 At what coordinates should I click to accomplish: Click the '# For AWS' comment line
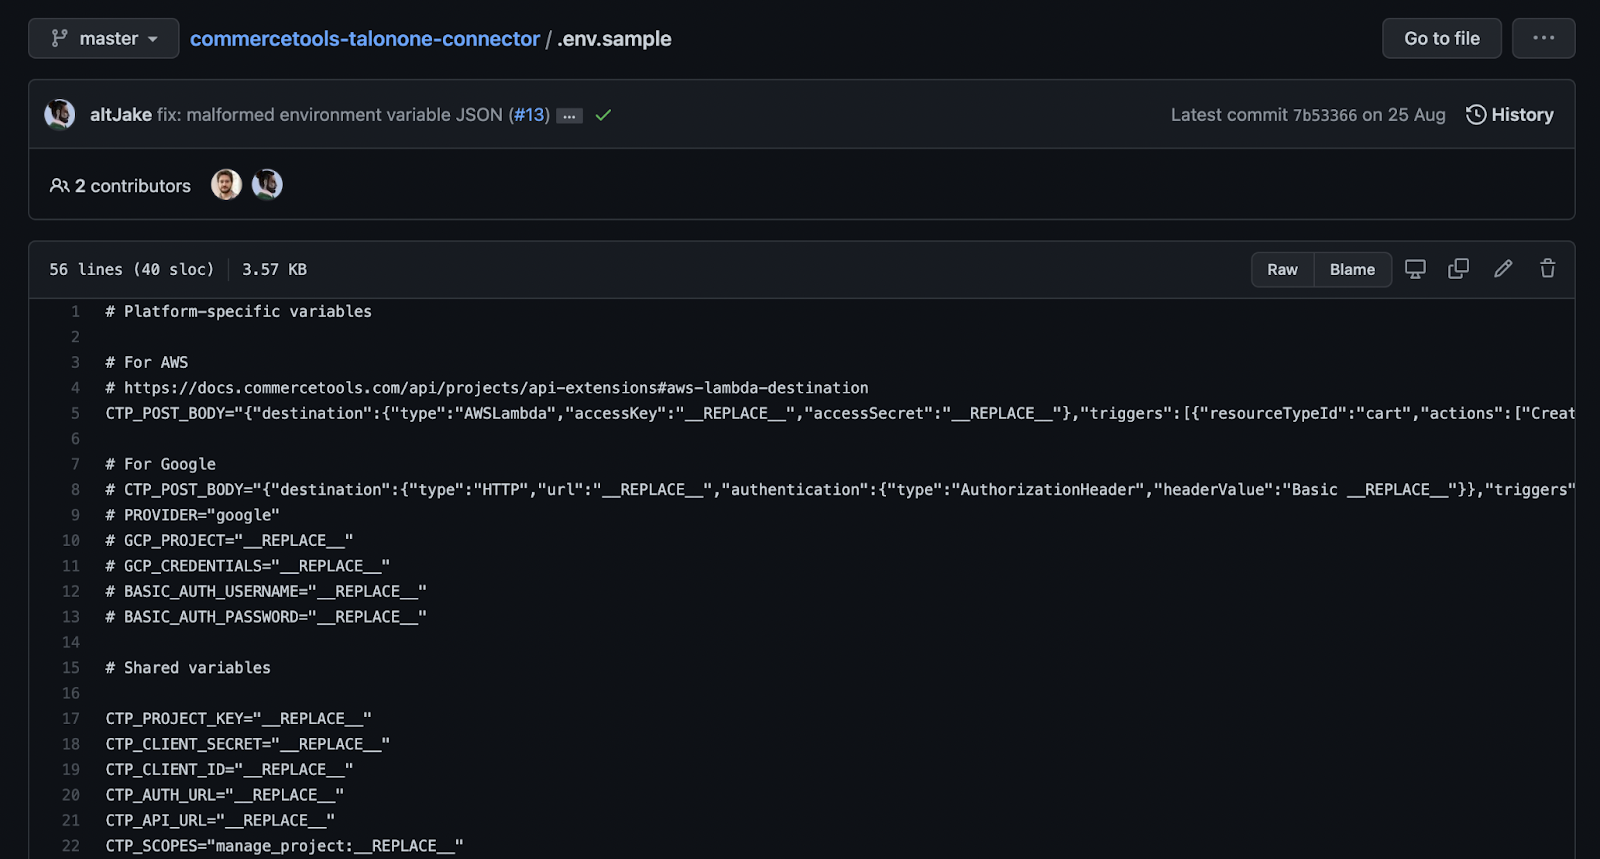pos(146,362)
